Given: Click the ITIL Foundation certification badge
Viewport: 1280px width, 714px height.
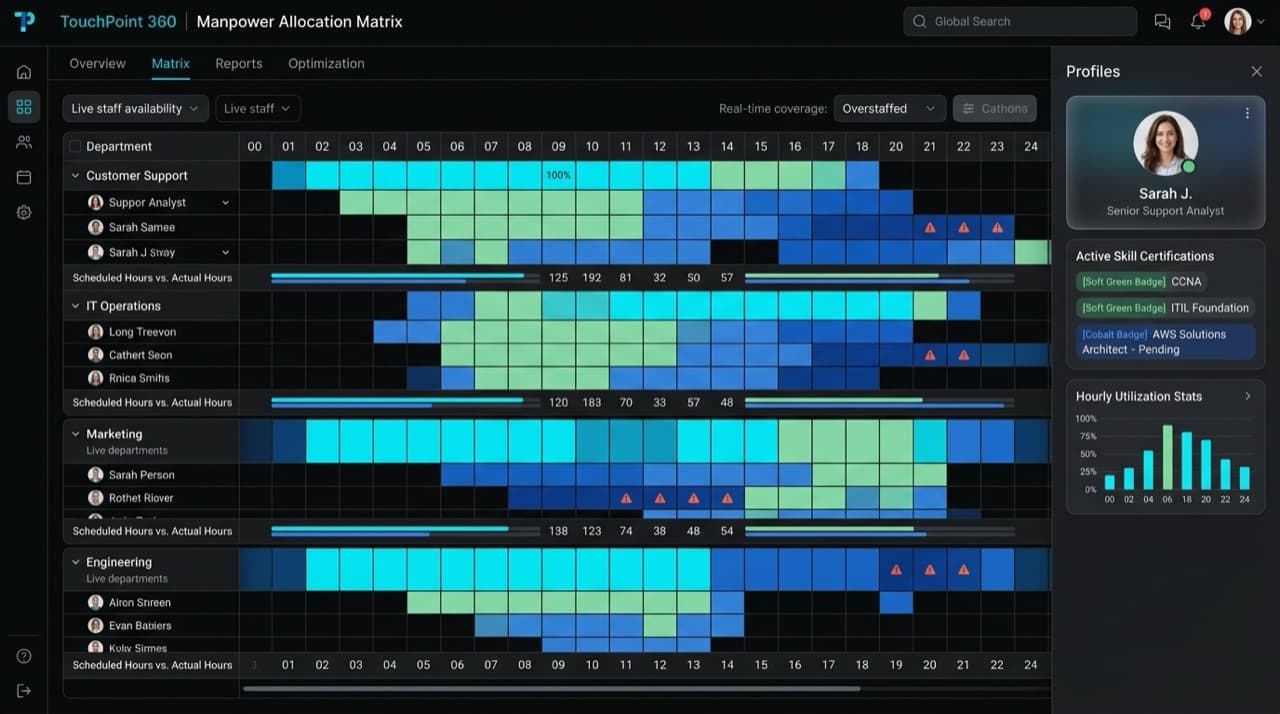Looking at the screenshot, I should [x=1165, y=308].
